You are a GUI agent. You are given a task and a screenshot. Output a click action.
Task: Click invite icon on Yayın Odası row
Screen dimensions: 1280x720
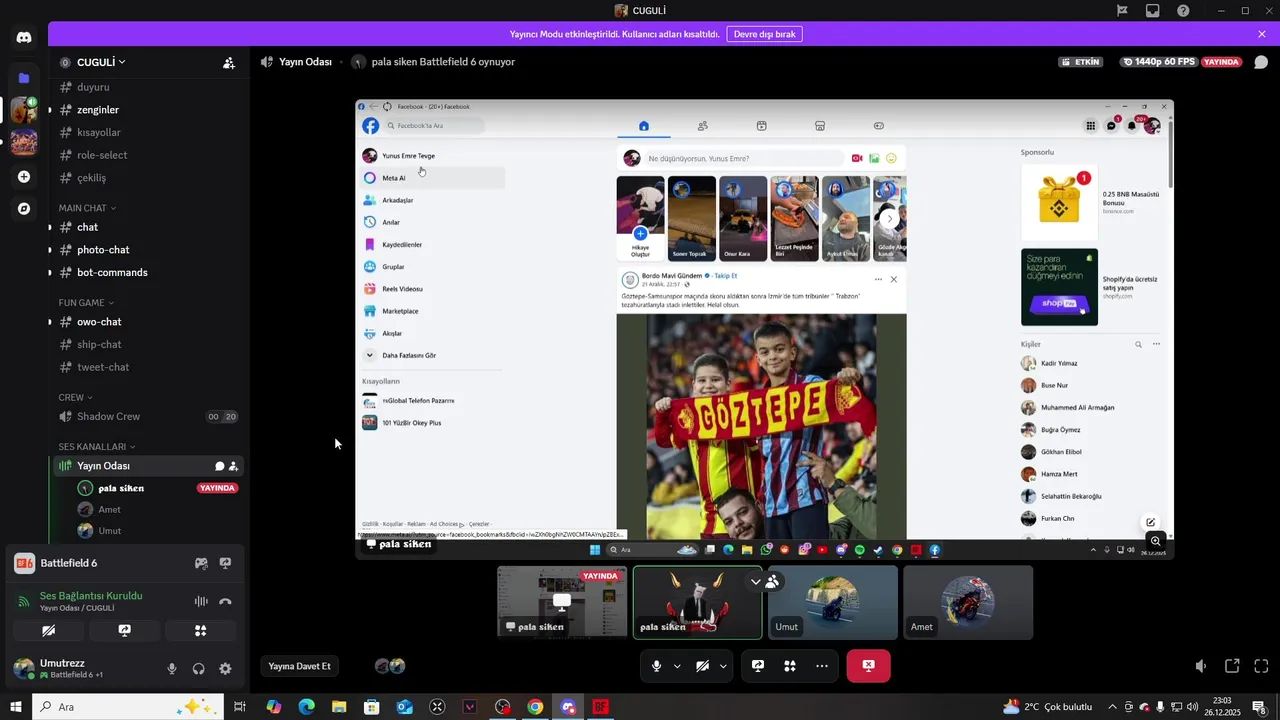(x=233, y=466)
